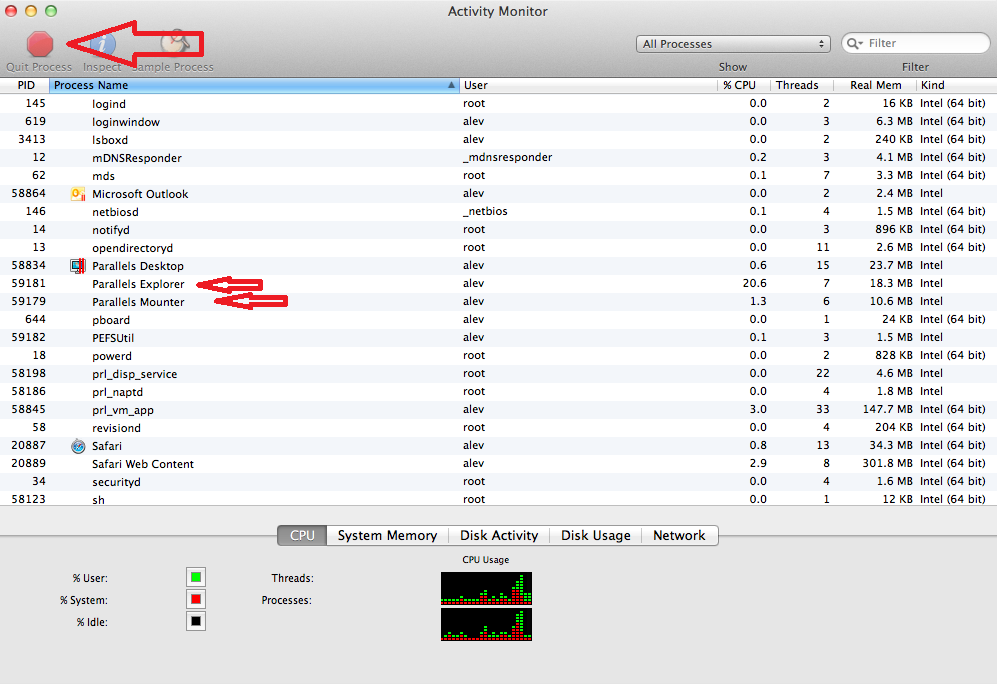Select the pboard process

111,320
